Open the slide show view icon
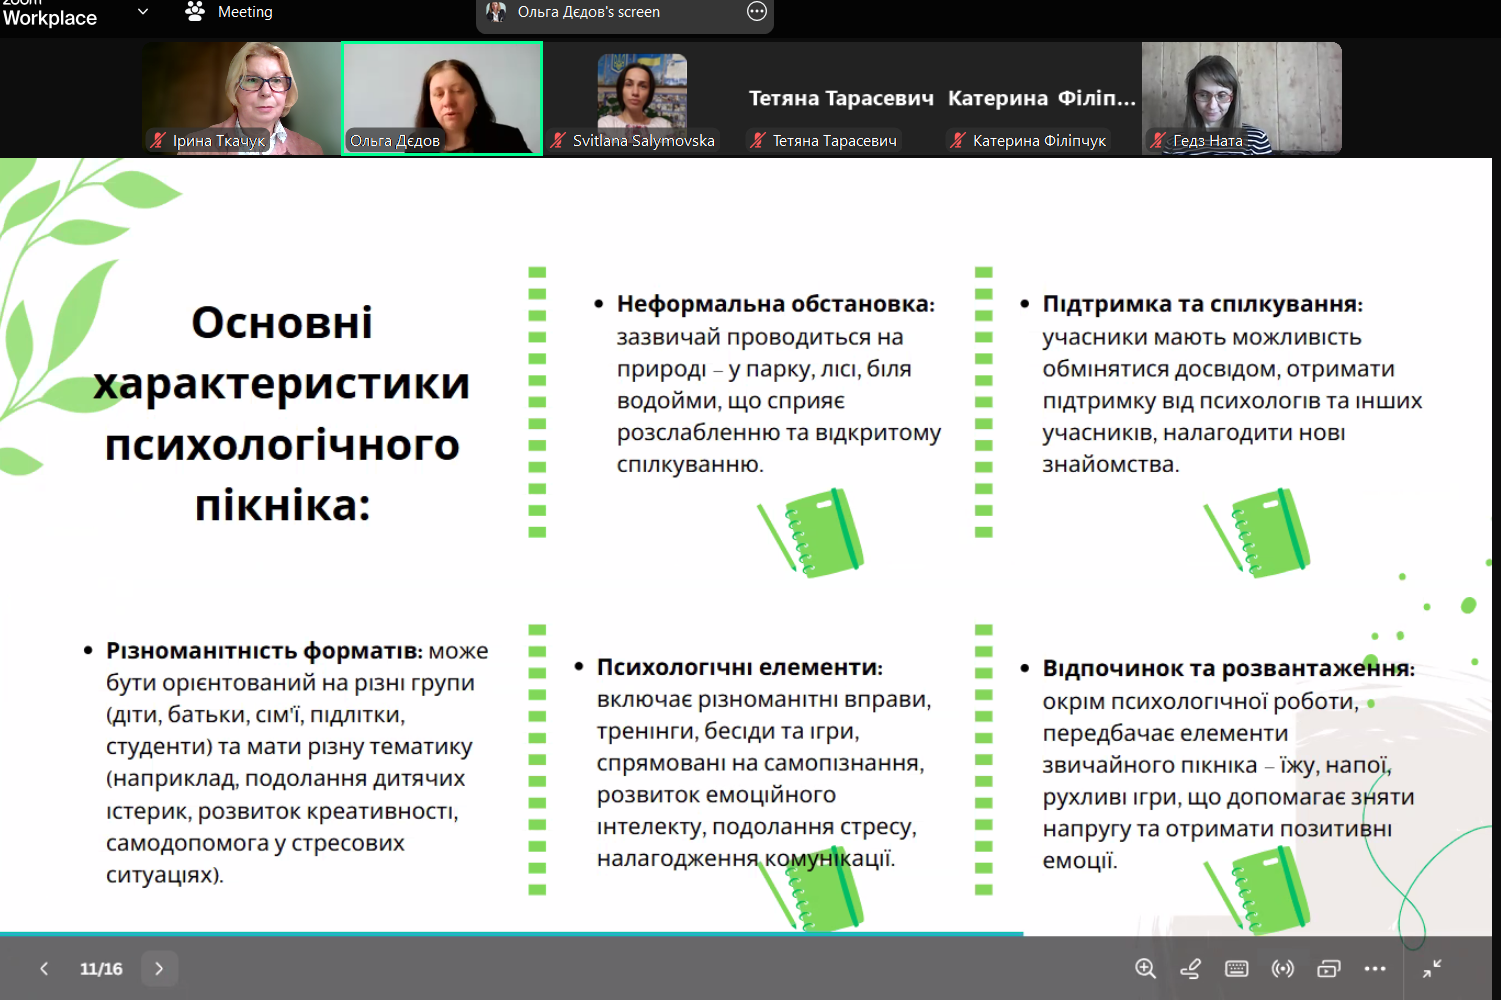Image resolution: width=1501 pixels, height=1000 pixels. [1328, 968]
